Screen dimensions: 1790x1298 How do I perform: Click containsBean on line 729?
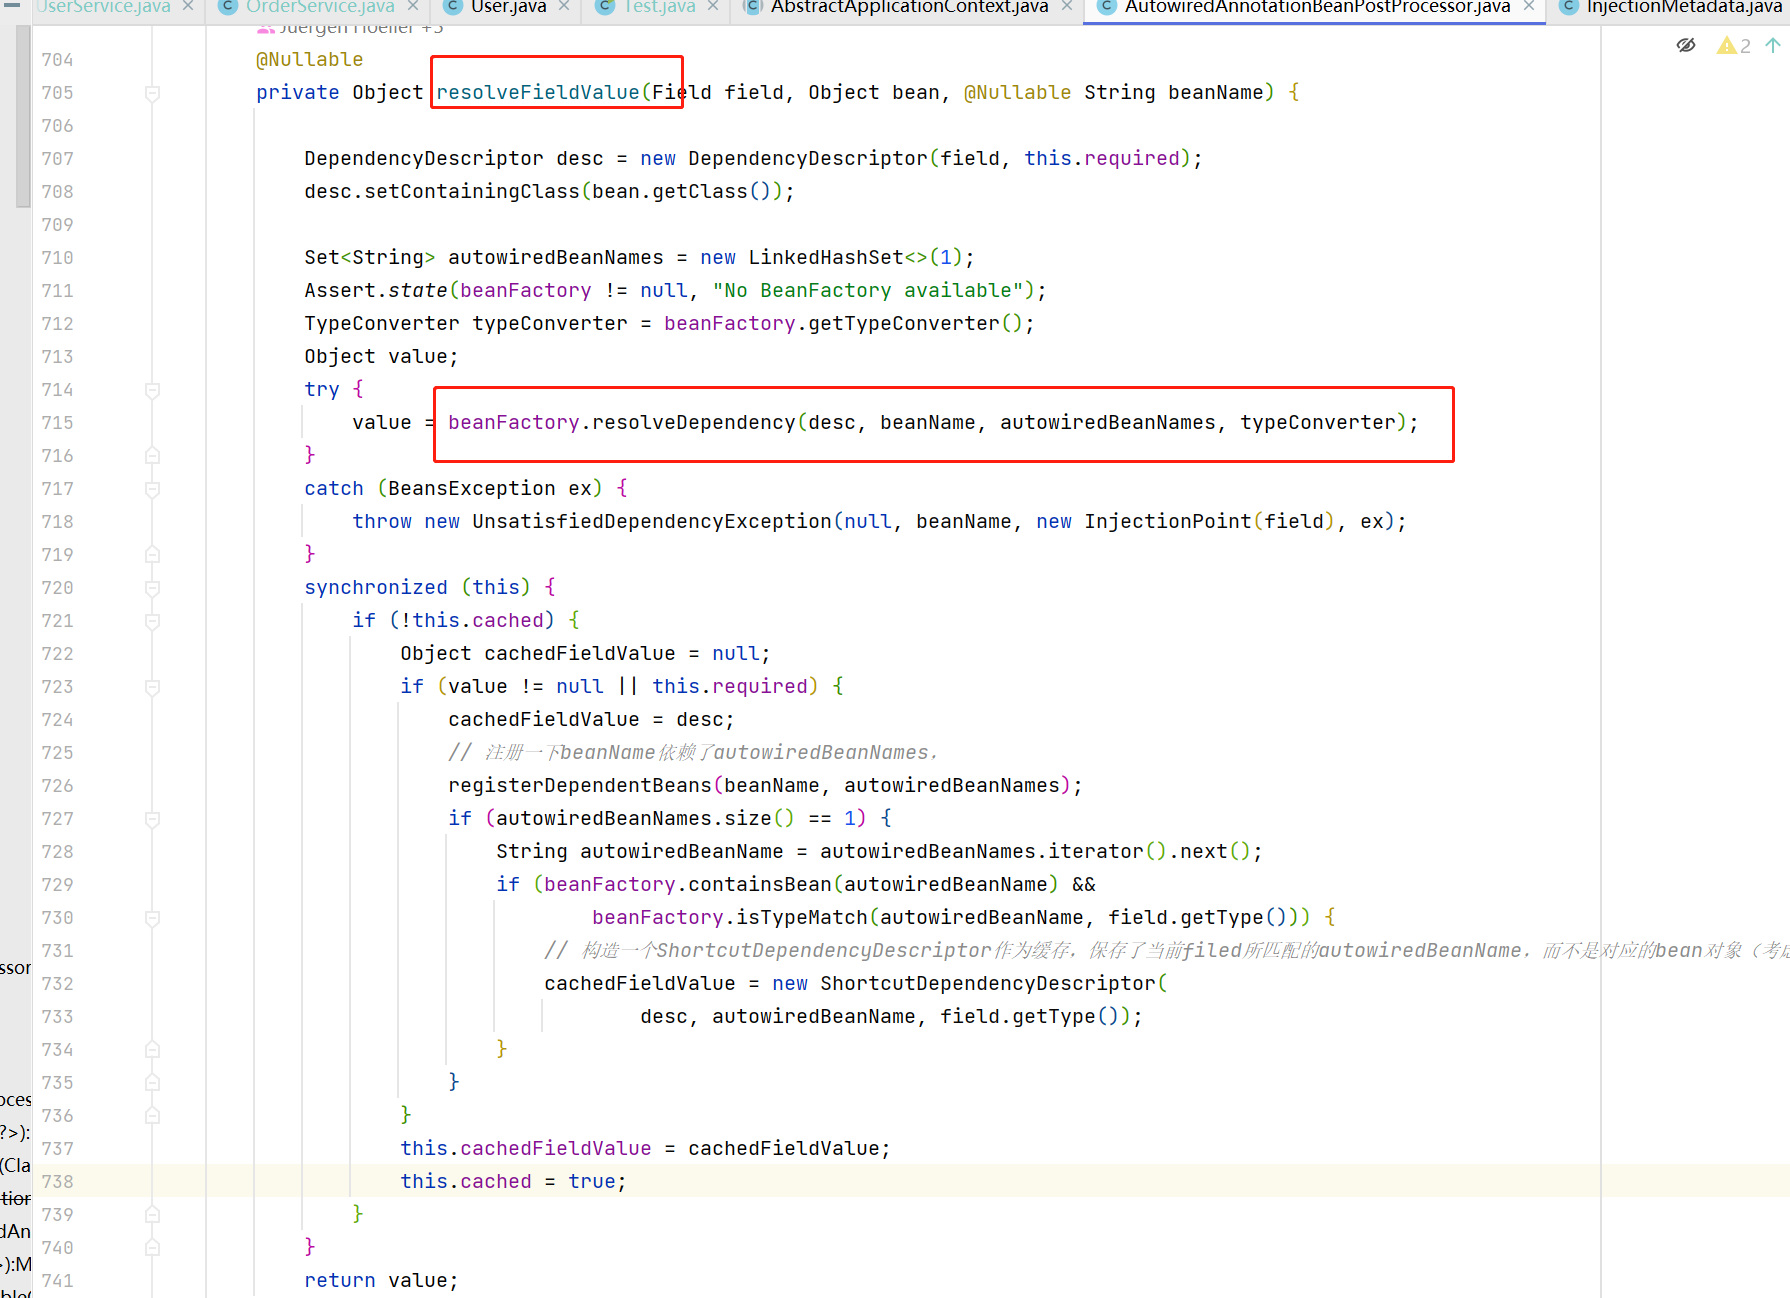[760, 885]
